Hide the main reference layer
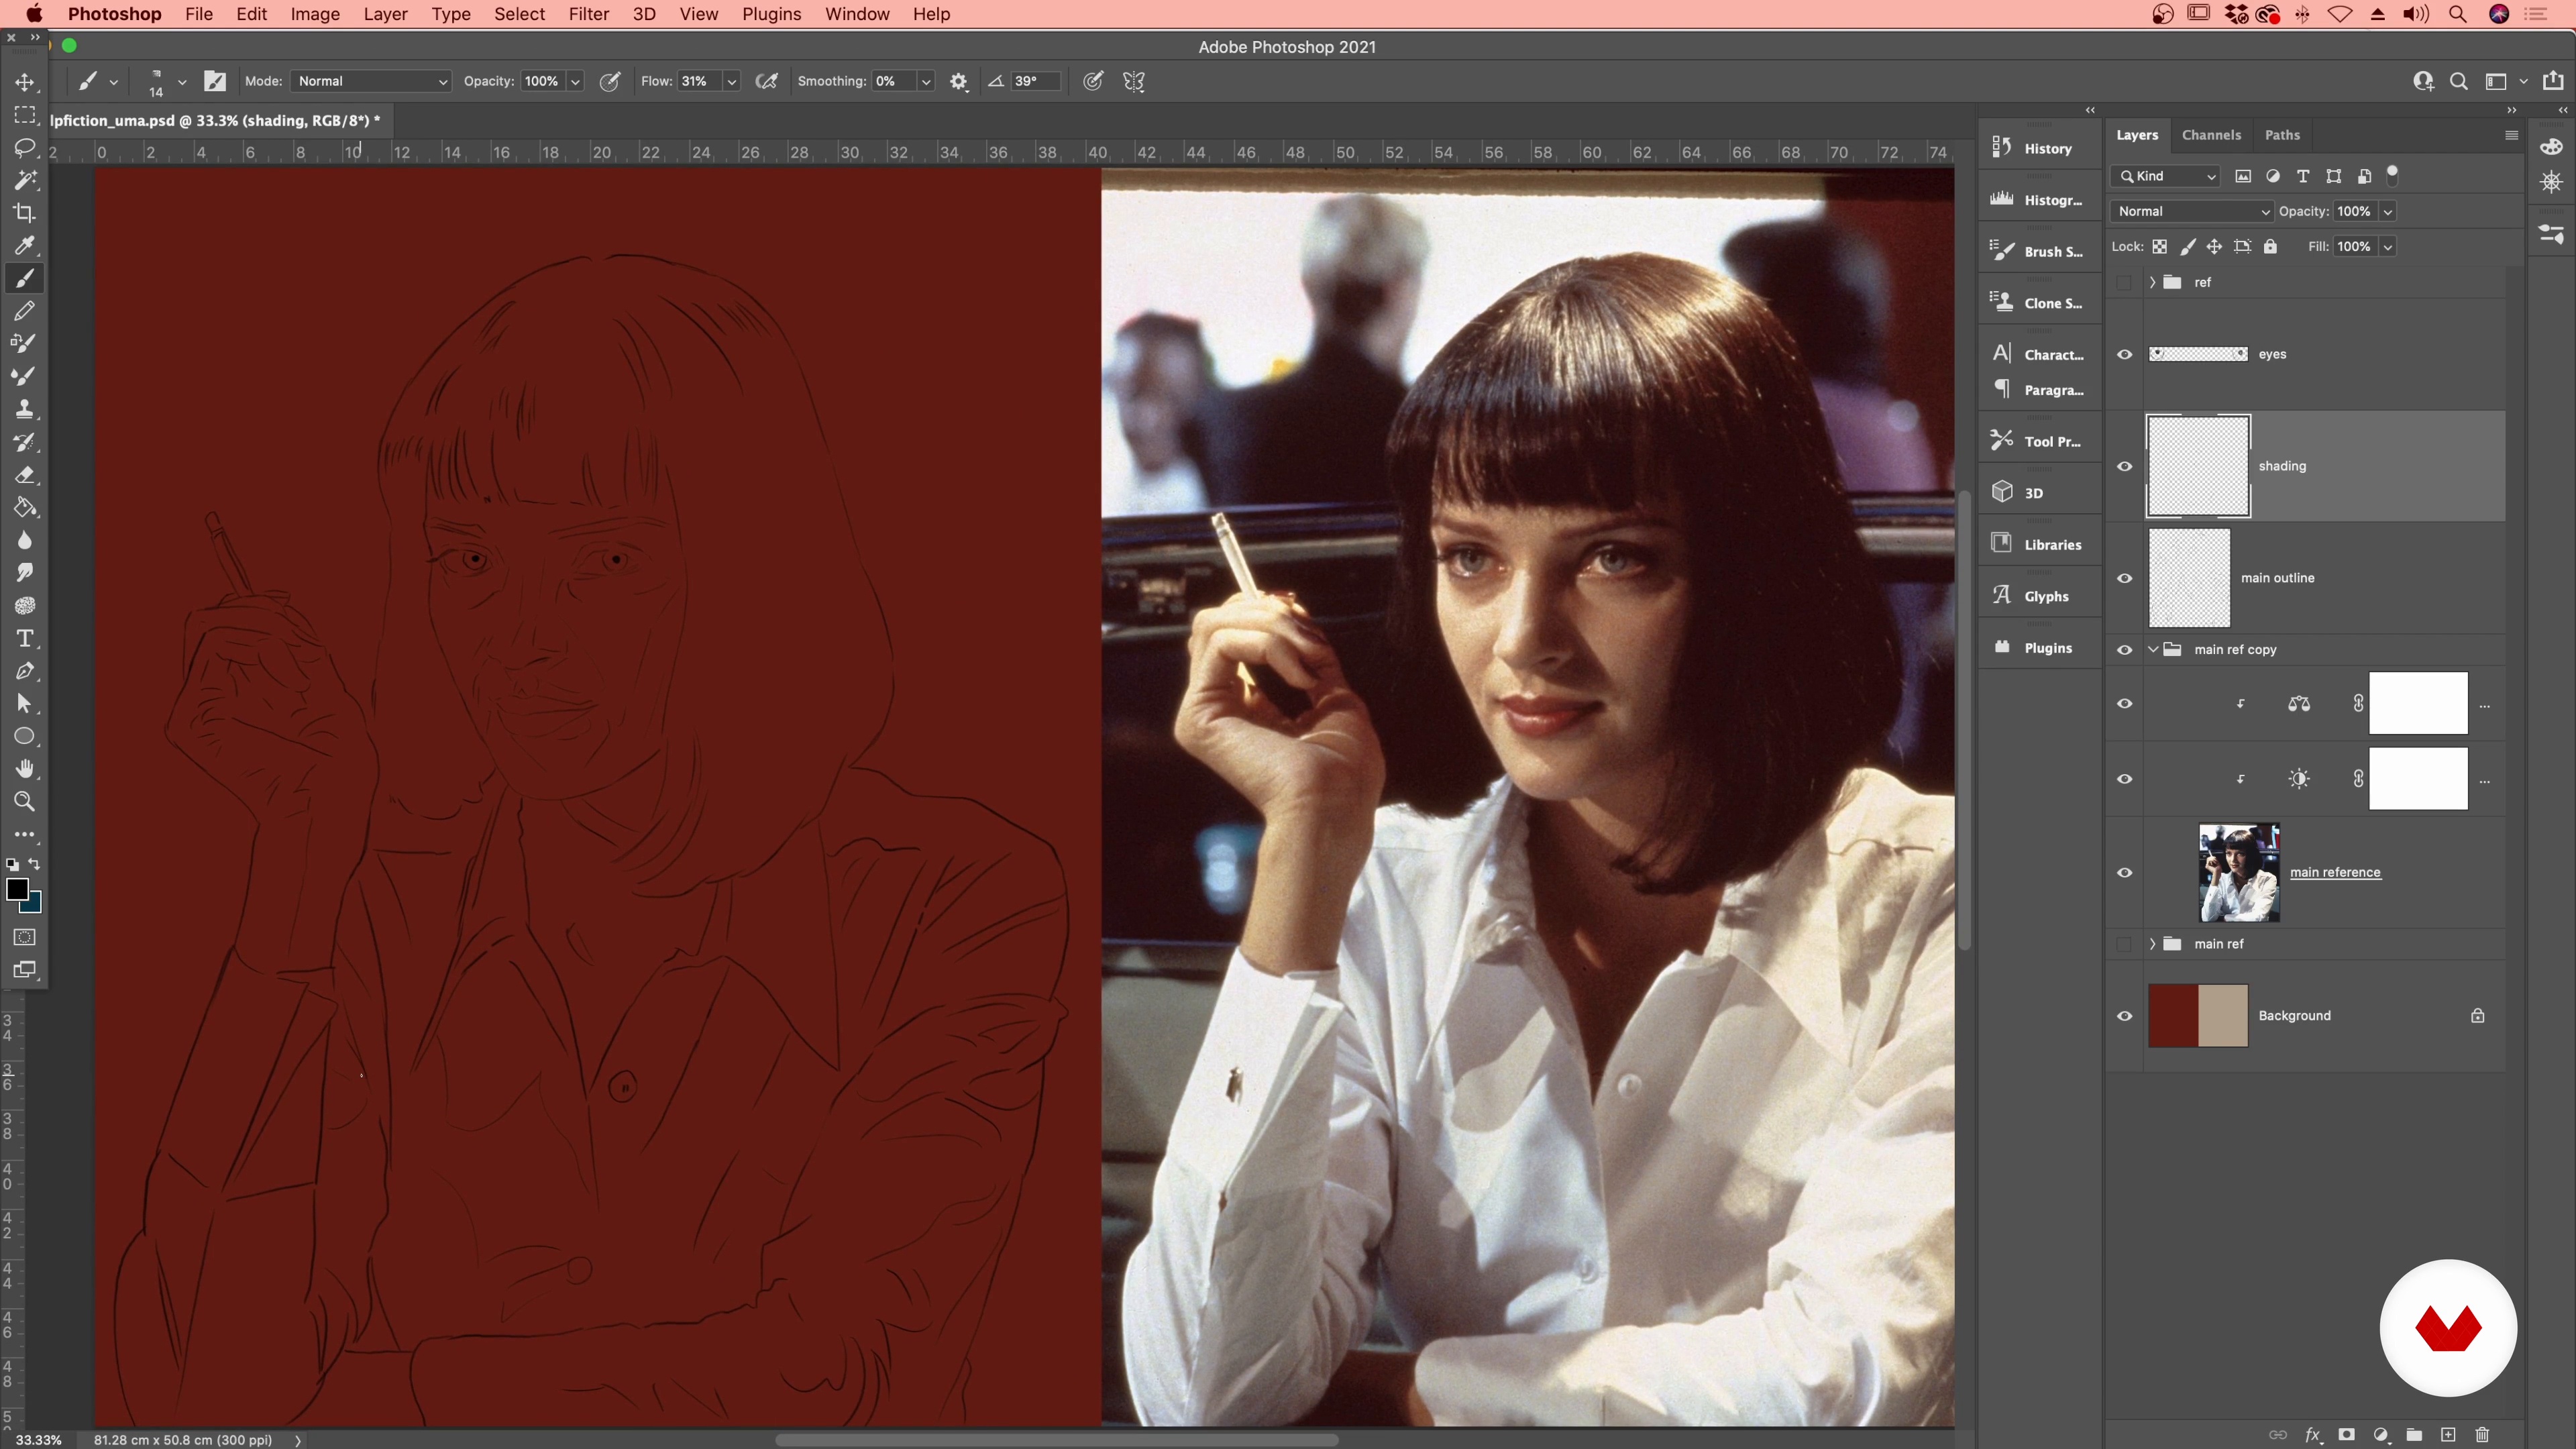 coord(2125,873)
